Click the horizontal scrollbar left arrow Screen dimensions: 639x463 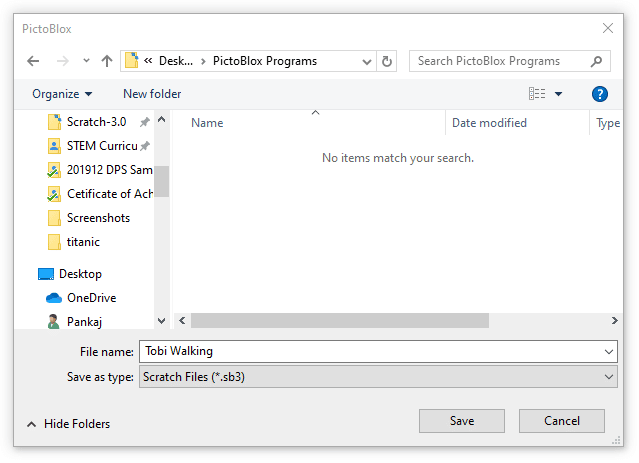click(182, 321)
